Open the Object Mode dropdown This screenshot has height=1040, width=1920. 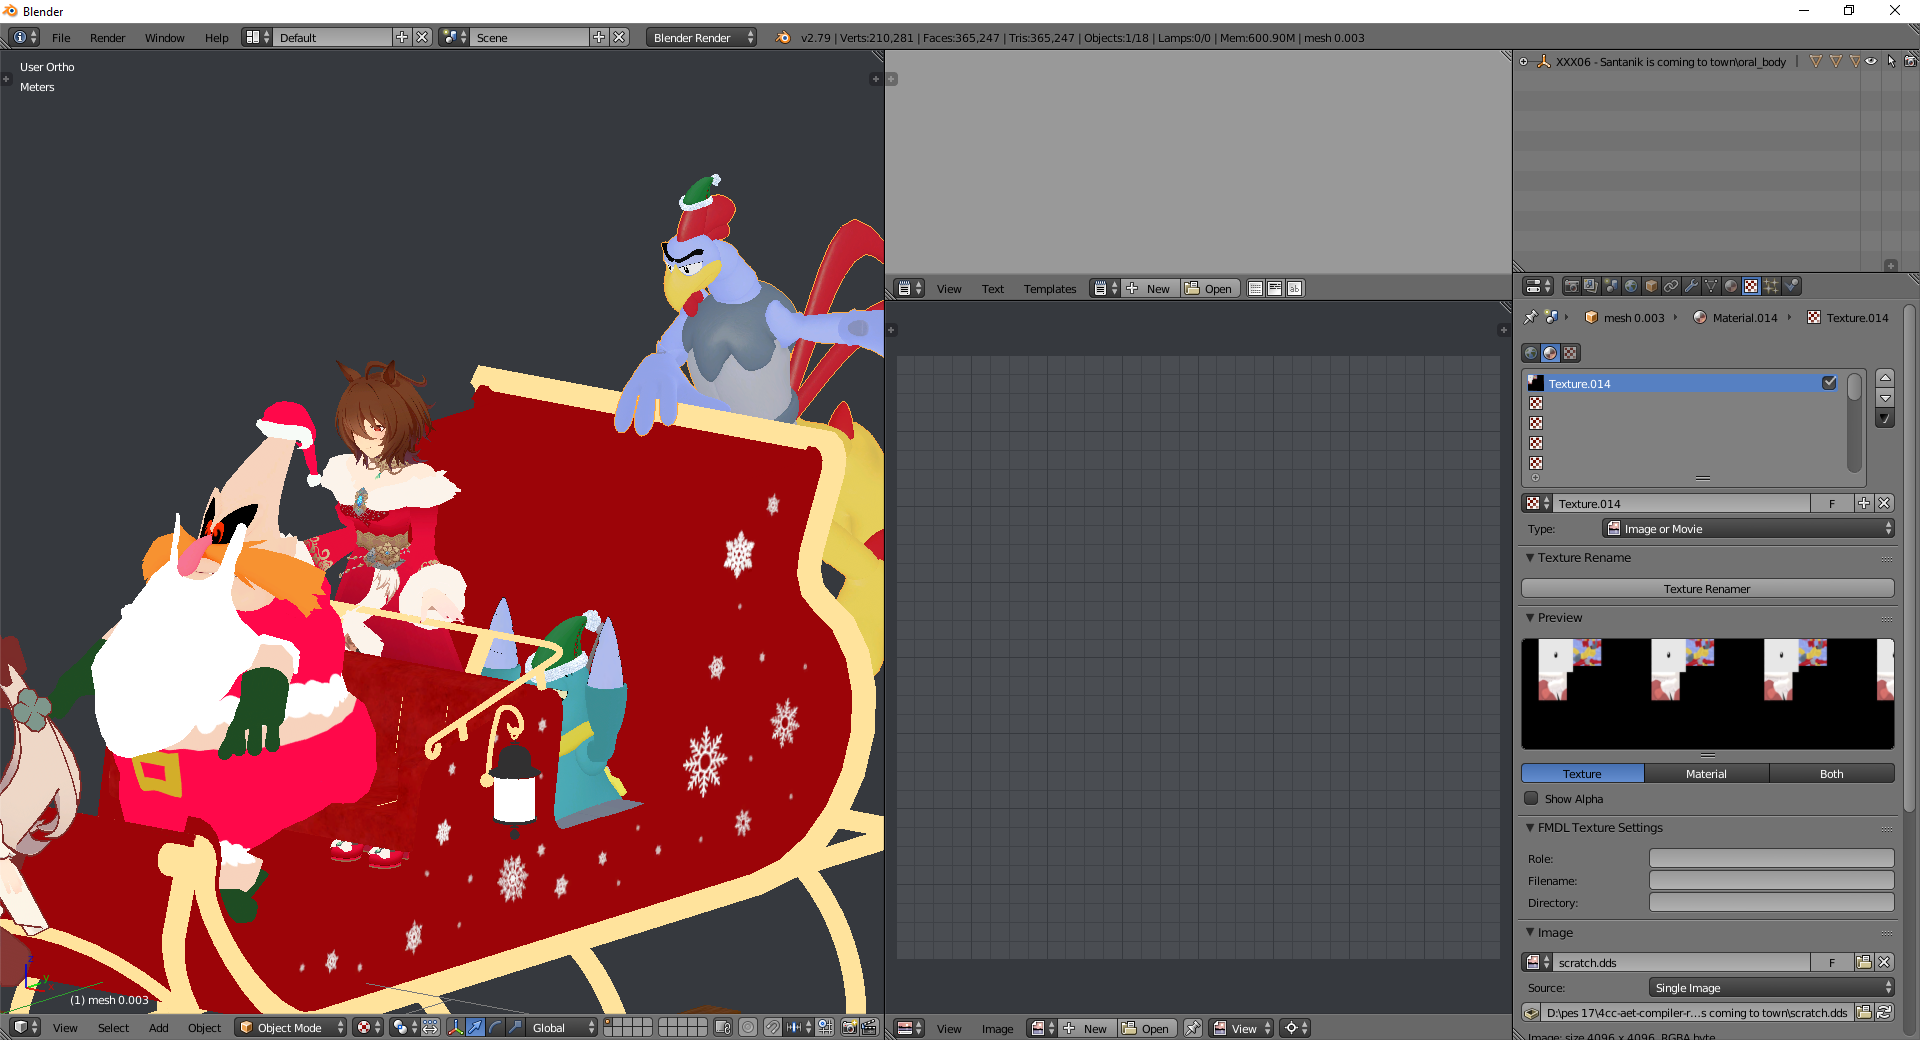pyautogui.click(x=291, y=1027)
